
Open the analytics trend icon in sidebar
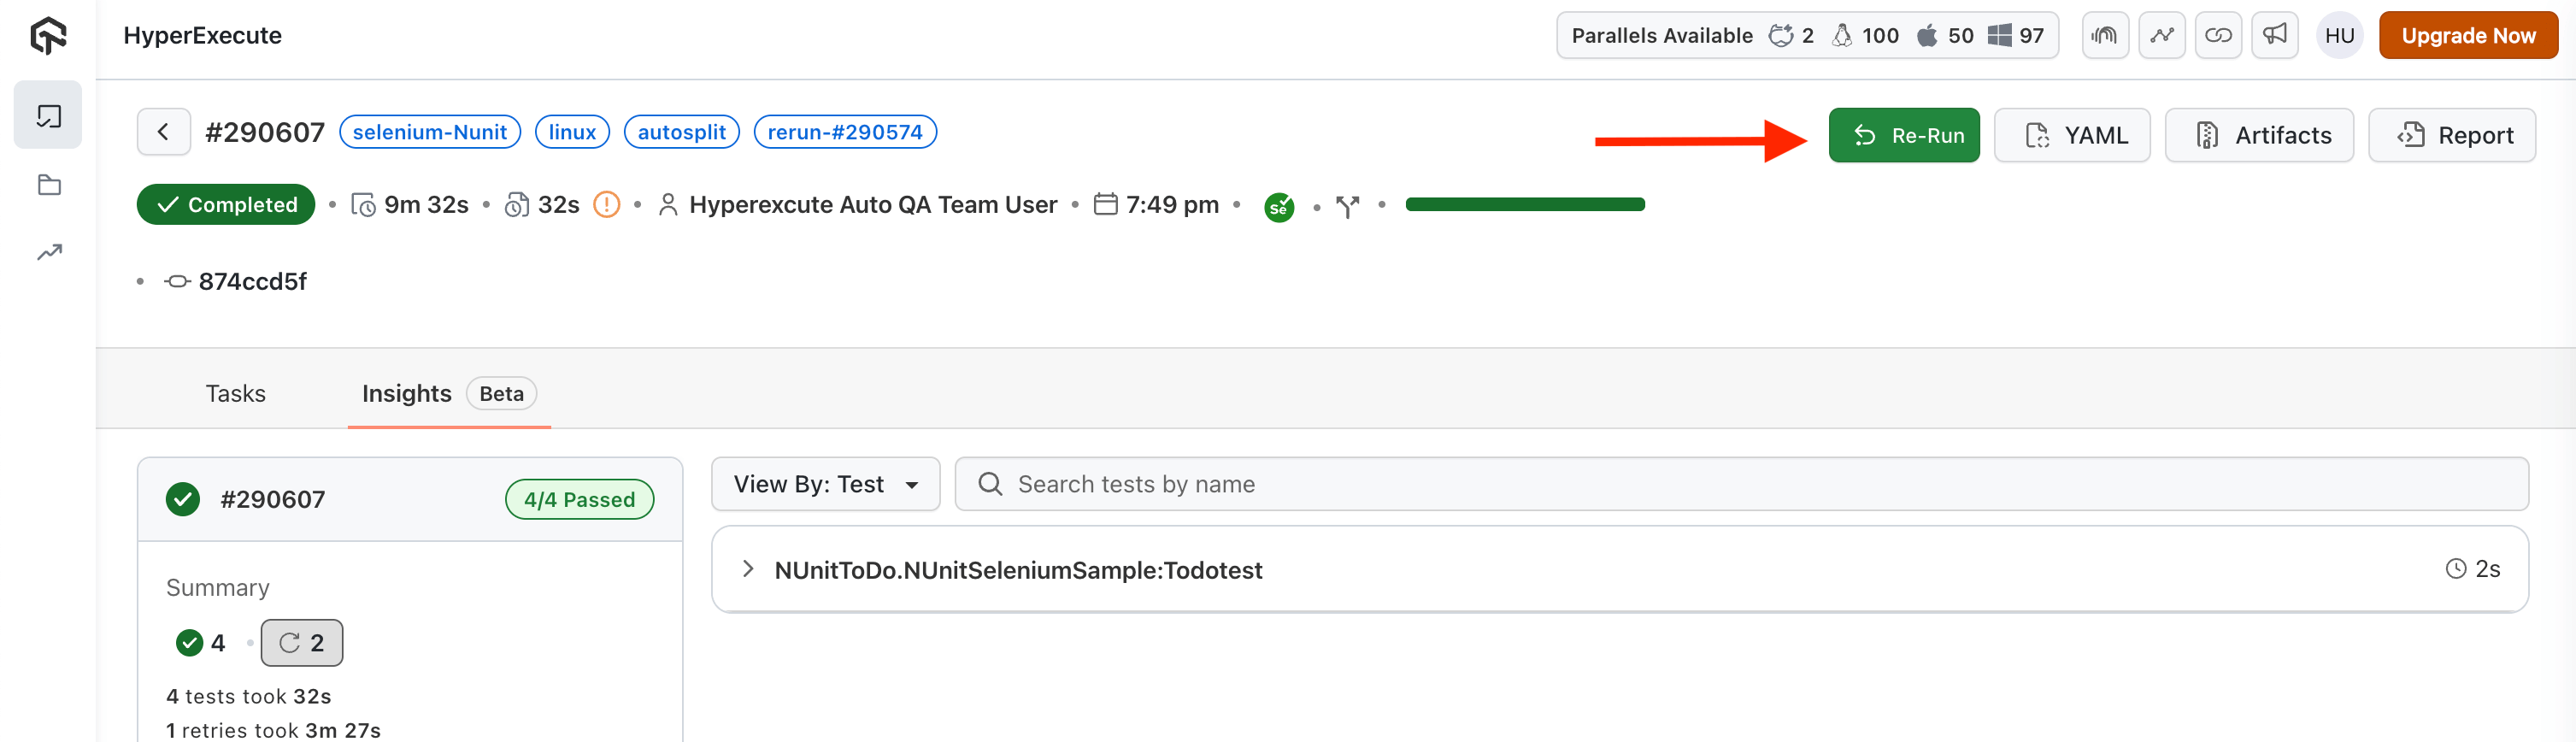pos(48,252)
